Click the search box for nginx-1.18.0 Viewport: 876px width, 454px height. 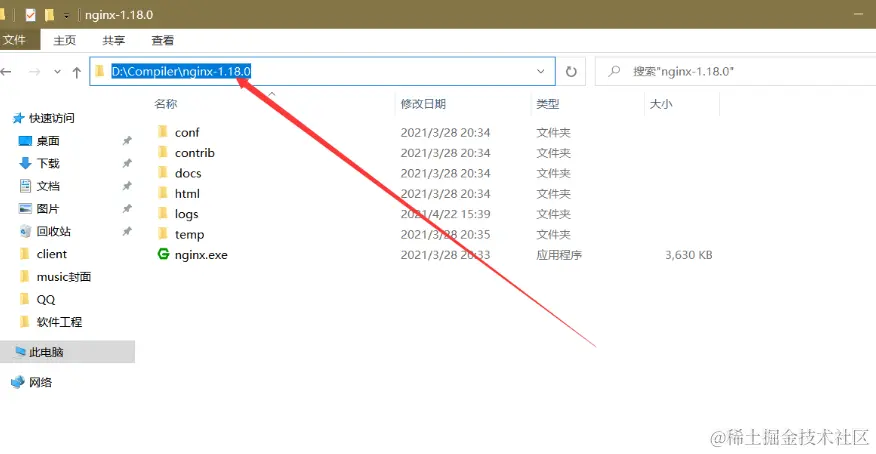point(735,71)
